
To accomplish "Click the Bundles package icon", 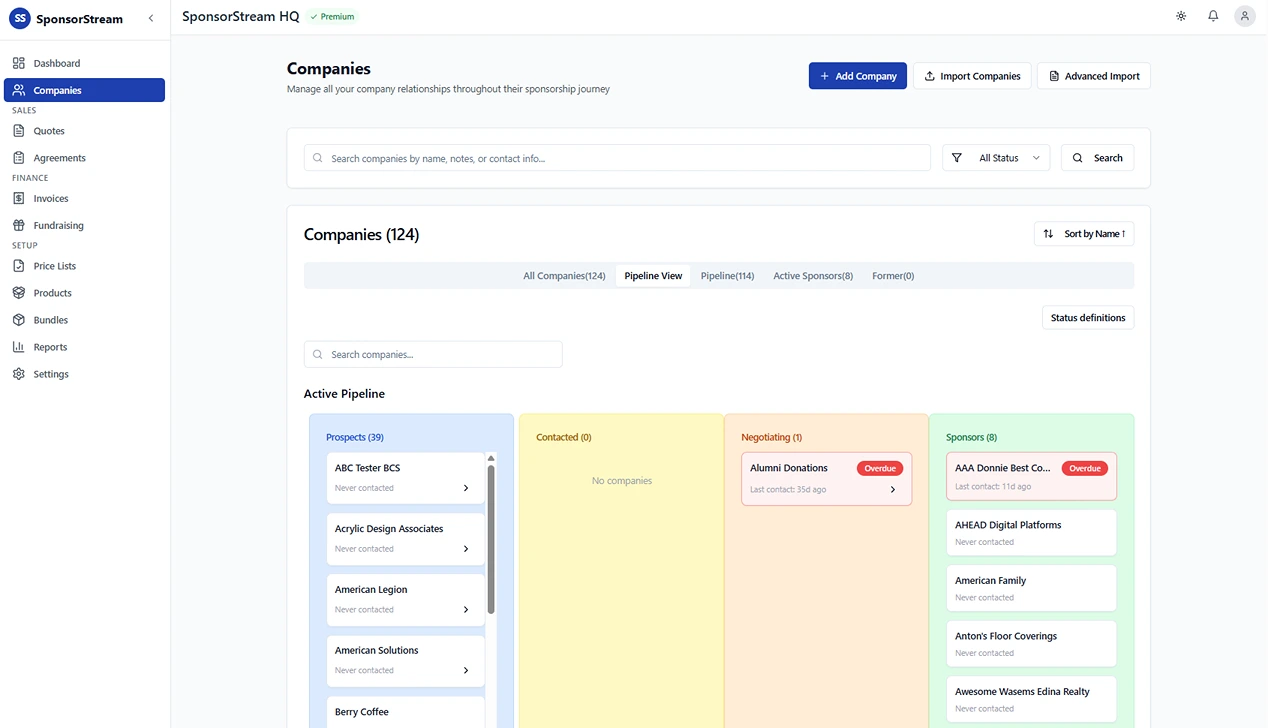I will (19, 320).
